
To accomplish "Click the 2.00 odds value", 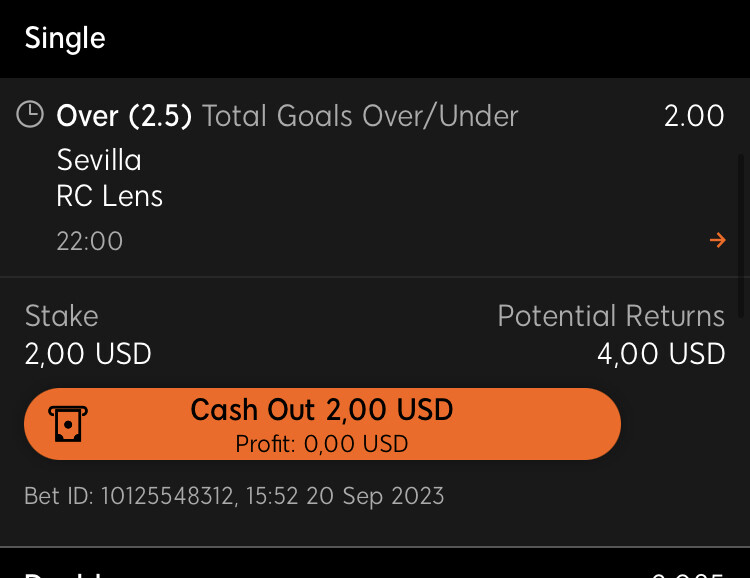I will (x=694, y=116).
